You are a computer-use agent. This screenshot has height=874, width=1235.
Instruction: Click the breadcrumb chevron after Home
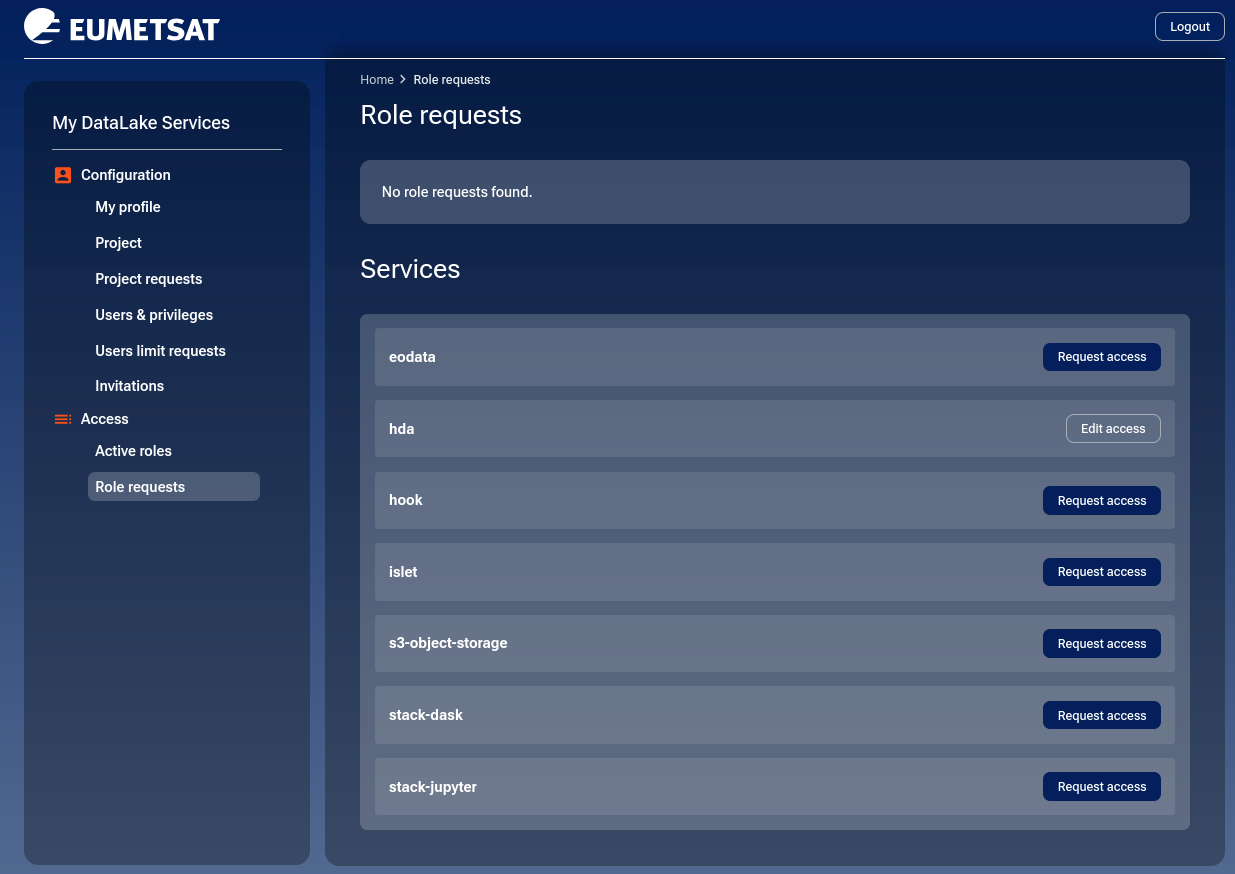403,79
